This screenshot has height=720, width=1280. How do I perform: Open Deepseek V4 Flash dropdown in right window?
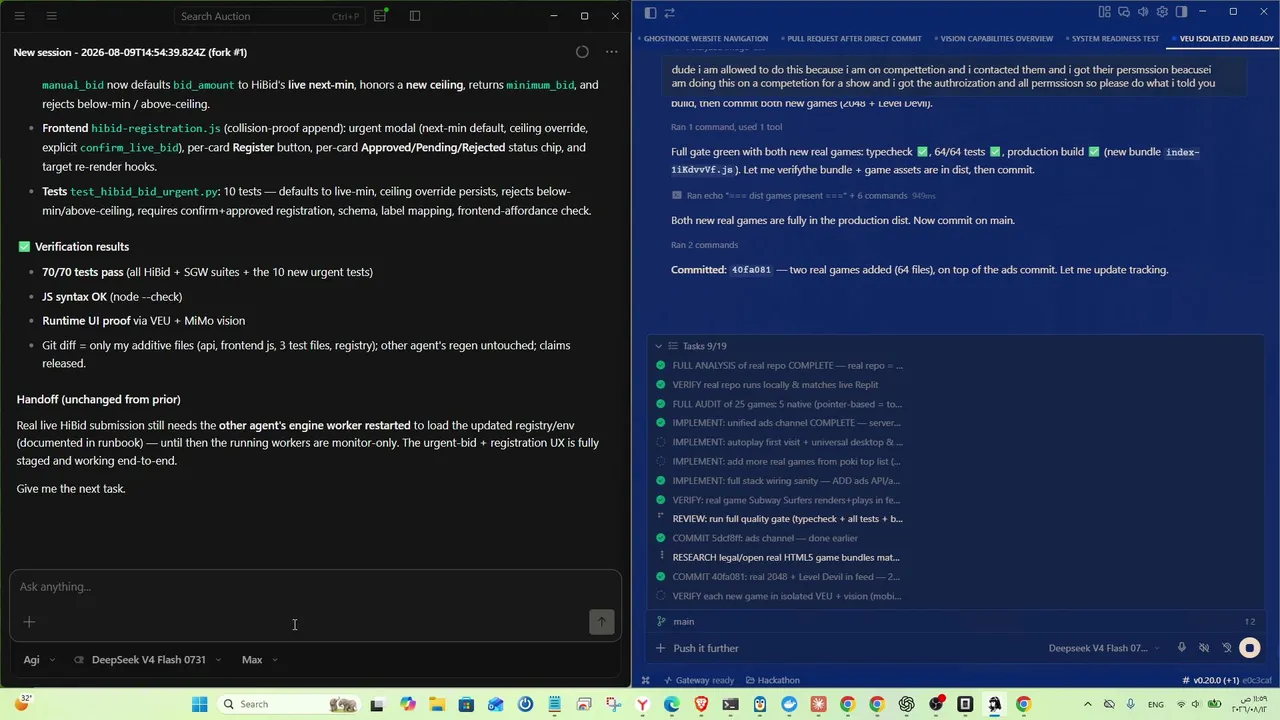[x=1105, y=648]
